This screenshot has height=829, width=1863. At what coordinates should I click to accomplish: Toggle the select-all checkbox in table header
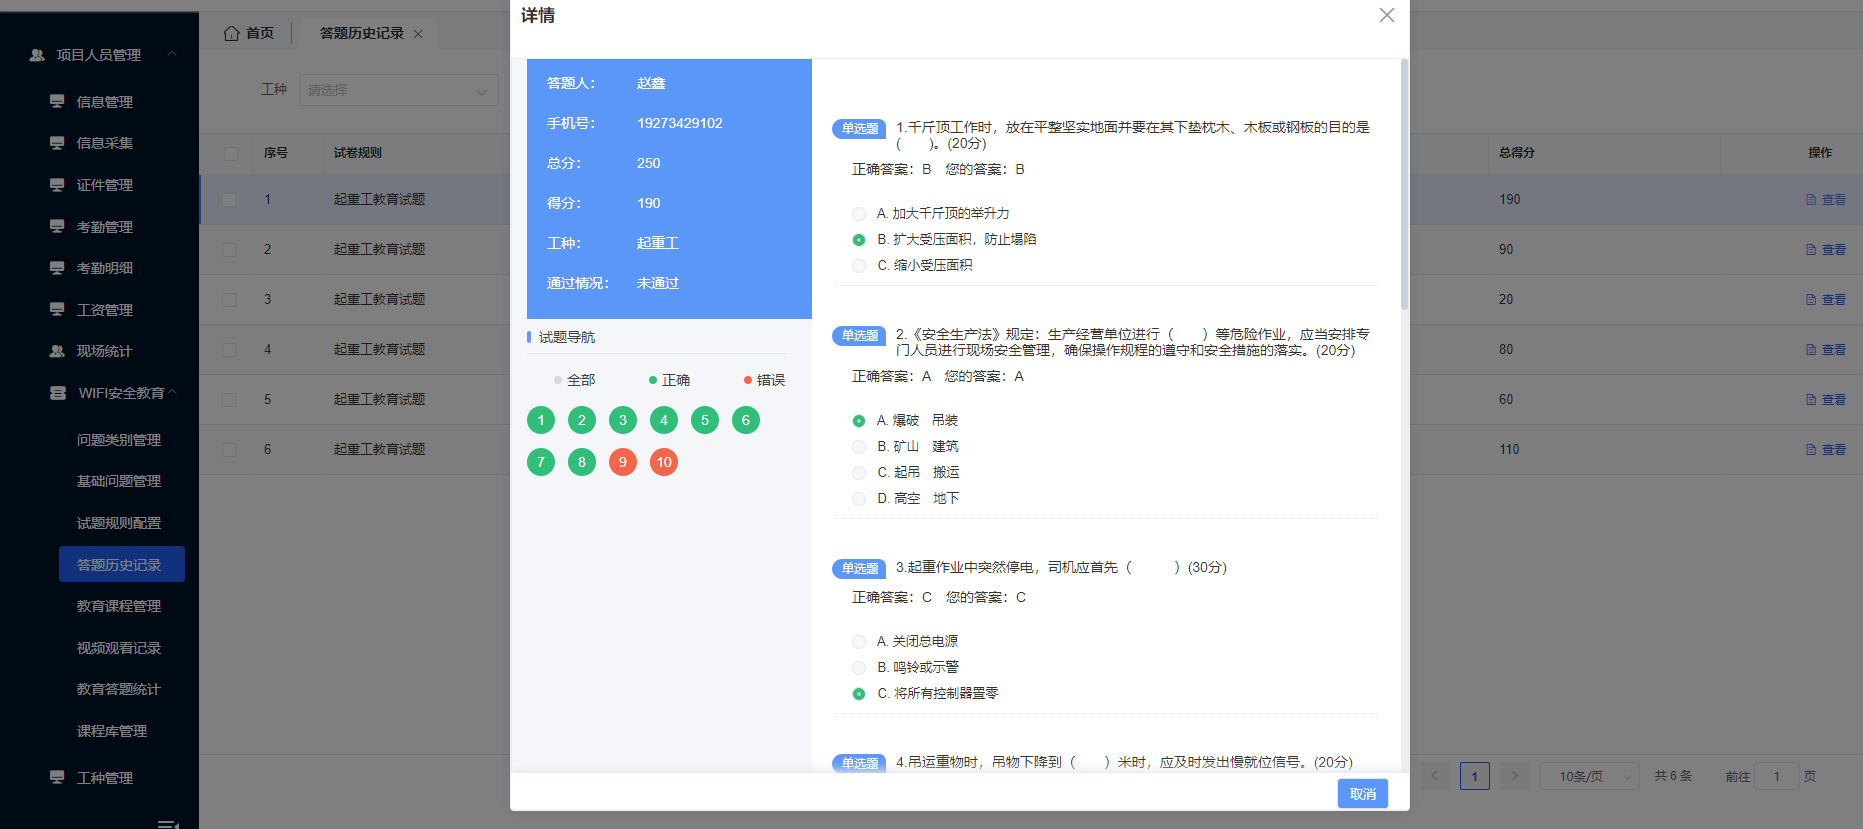pyautogui.click(x=231, y=153)
